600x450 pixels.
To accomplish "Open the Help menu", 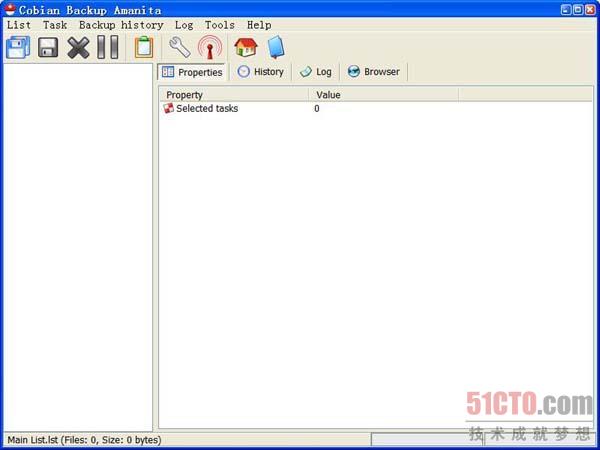I will point(259,25).
